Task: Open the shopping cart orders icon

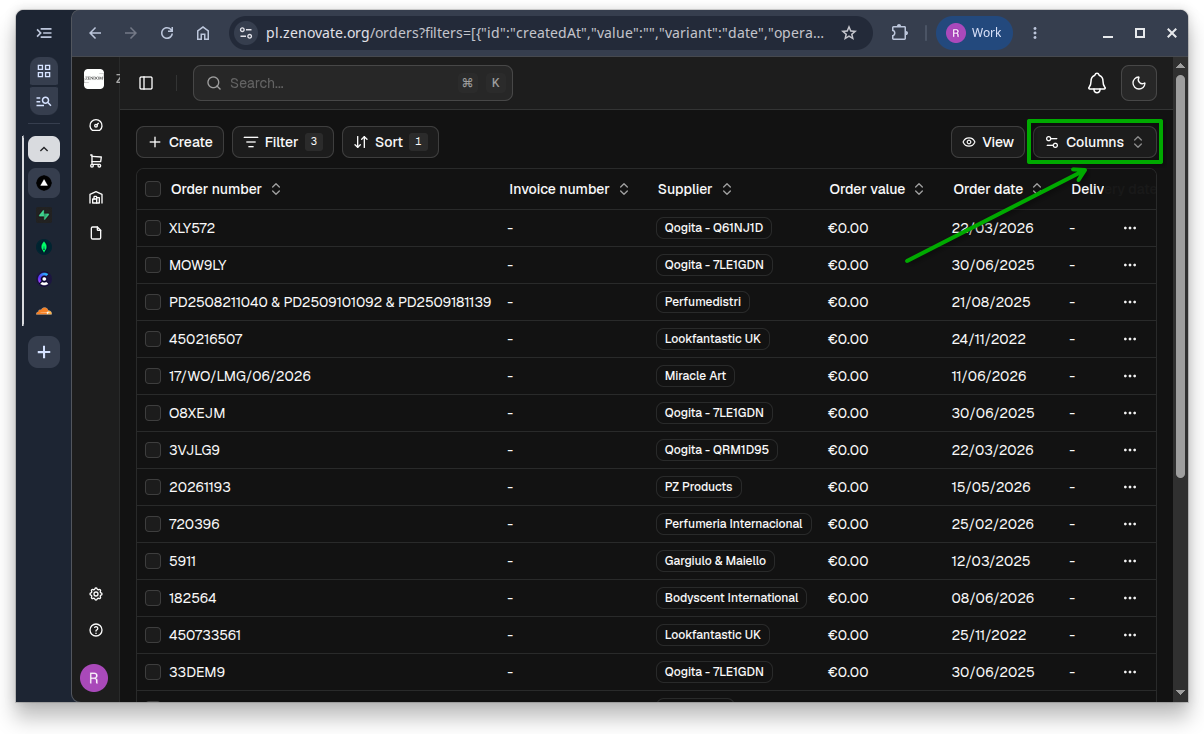Action: pos(96,161)
